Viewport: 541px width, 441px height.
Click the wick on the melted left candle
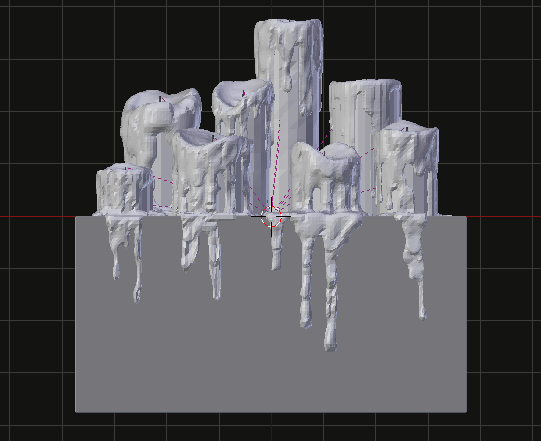coord(160,99)
